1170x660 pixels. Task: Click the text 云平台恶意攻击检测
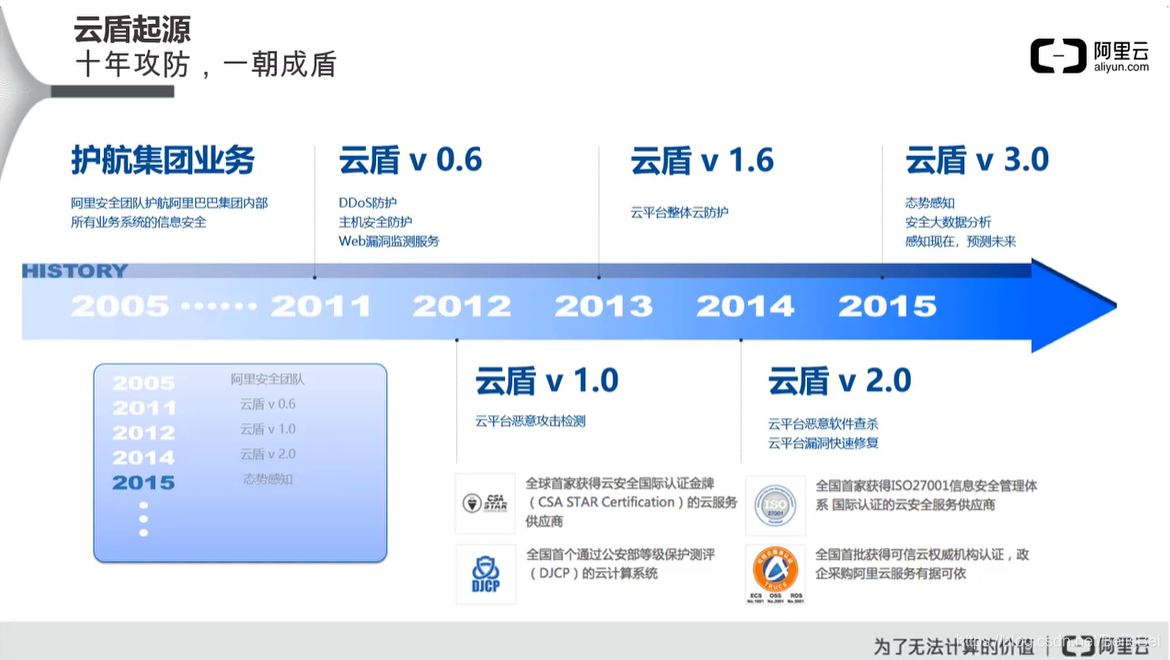[x=531, y=421]
